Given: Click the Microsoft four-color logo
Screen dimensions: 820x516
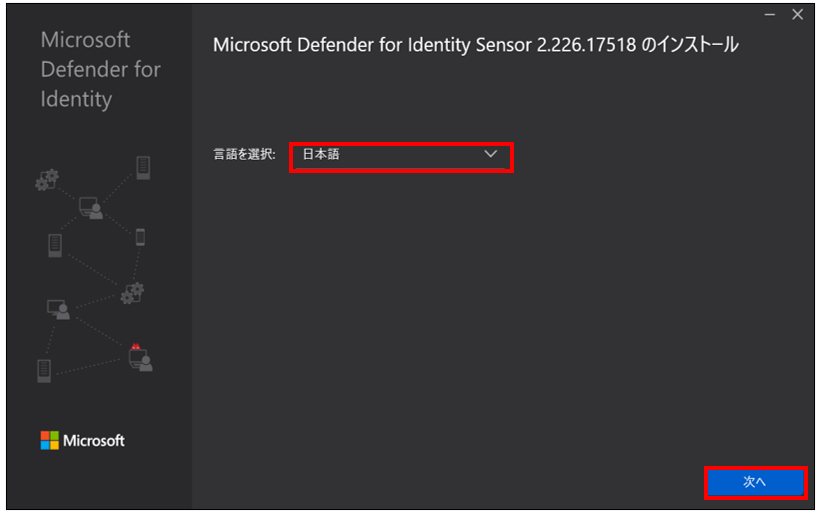Looking at the screenshot, I should [50, 440].
